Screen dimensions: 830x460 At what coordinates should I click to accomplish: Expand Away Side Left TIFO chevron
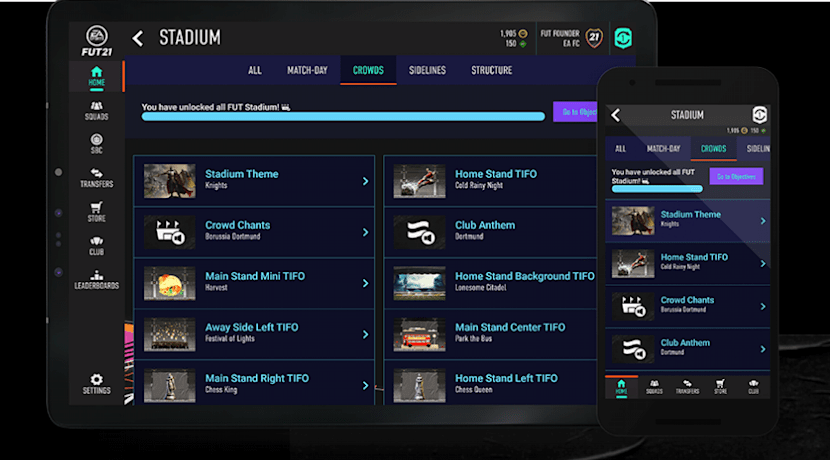[x=365, y=335]
